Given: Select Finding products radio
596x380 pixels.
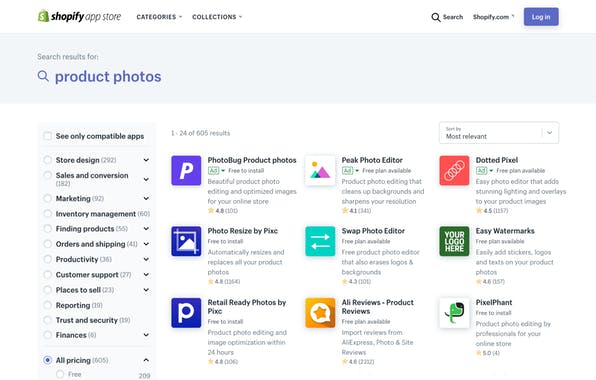Looking at the screenshot, I should (x=48, y=229).
